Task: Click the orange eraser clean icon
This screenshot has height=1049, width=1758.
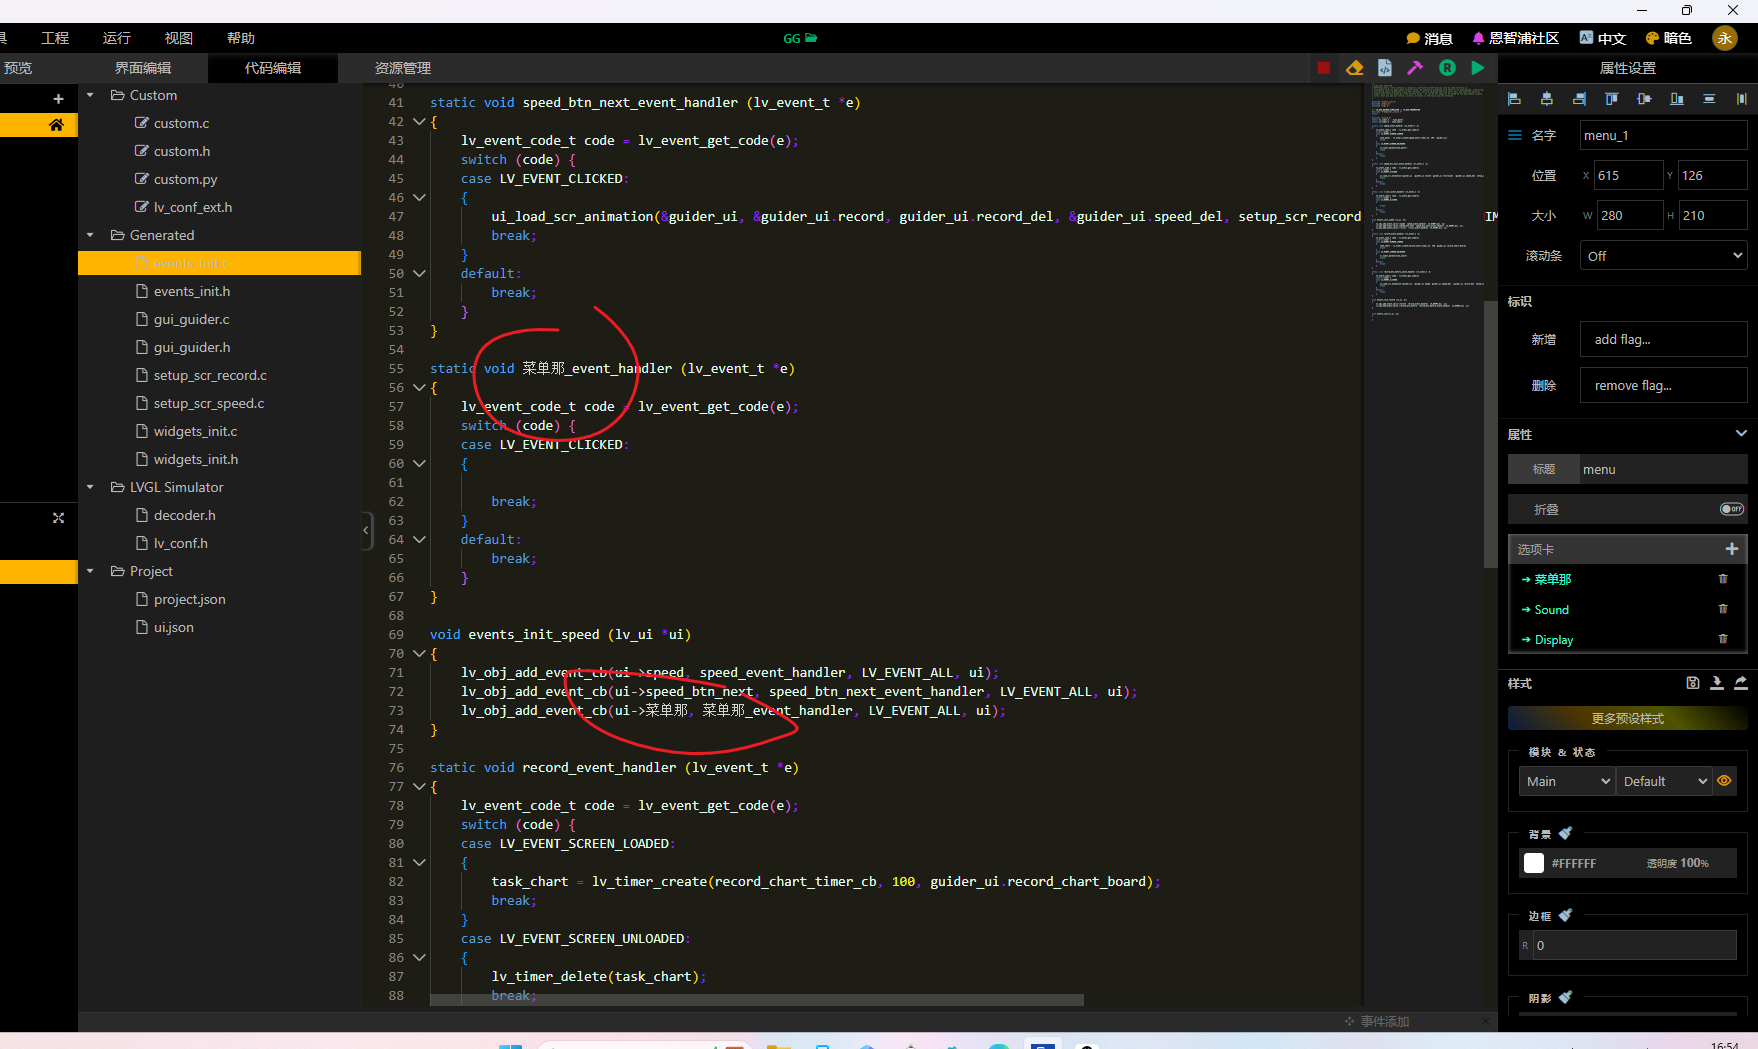Action: pos(1354,68)
